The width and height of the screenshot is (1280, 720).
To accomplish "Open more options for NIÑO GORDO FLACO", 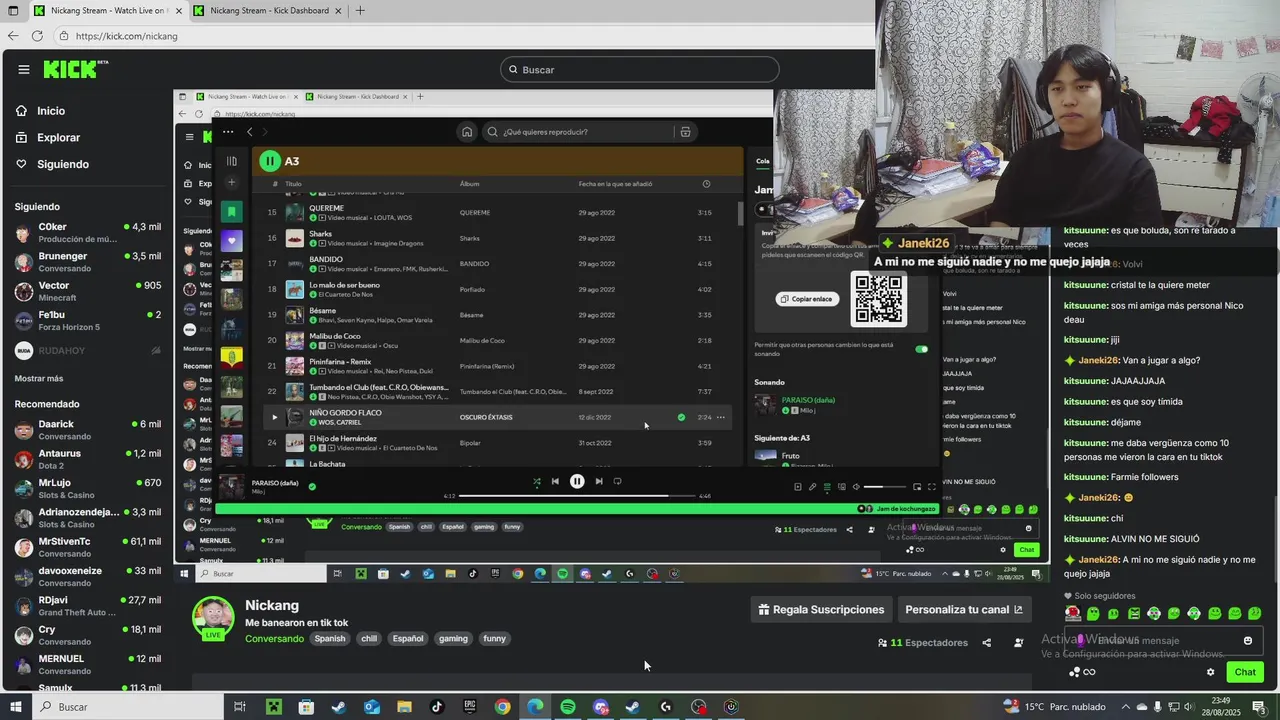I will (720, 417).
